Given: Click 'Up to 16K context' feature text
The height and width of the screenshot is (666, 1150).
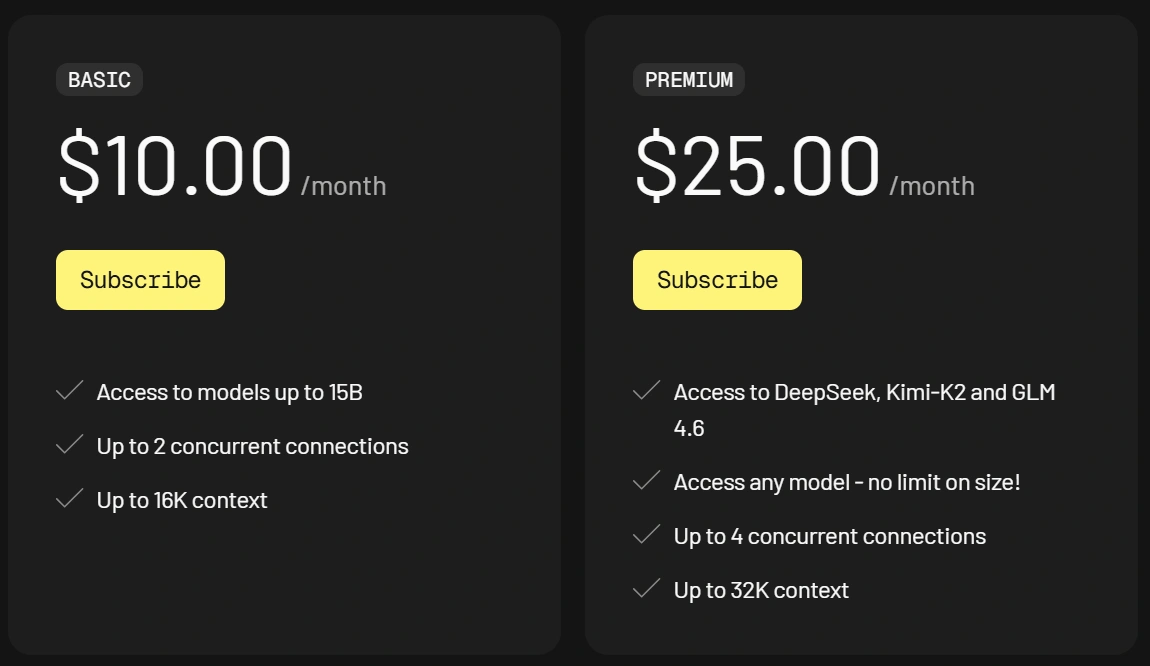Looking at the screenshot, I should click(x=182, y=500).
